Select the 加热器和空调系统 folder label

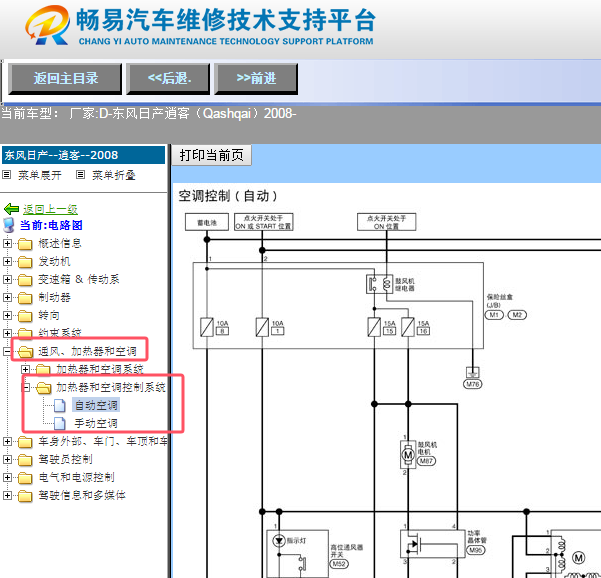[x=100, y=369]
